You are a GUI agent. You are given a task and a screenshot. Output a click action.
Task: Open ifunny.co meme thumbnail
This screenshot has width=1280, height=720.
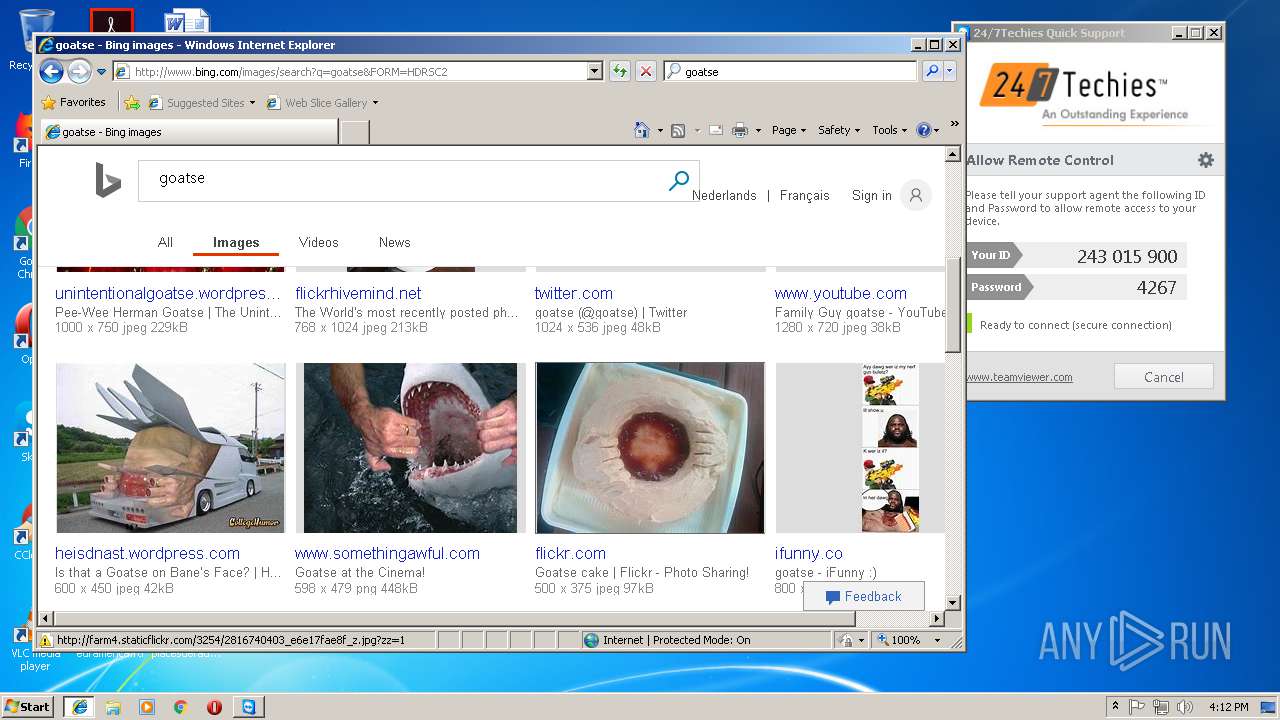pos(890,448)
